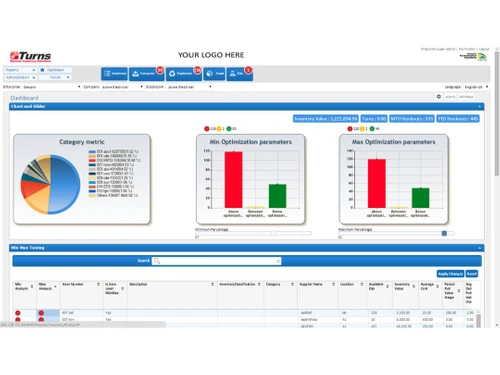
Task: Click inside the Search input field
Action: click(x=218, y=261)
